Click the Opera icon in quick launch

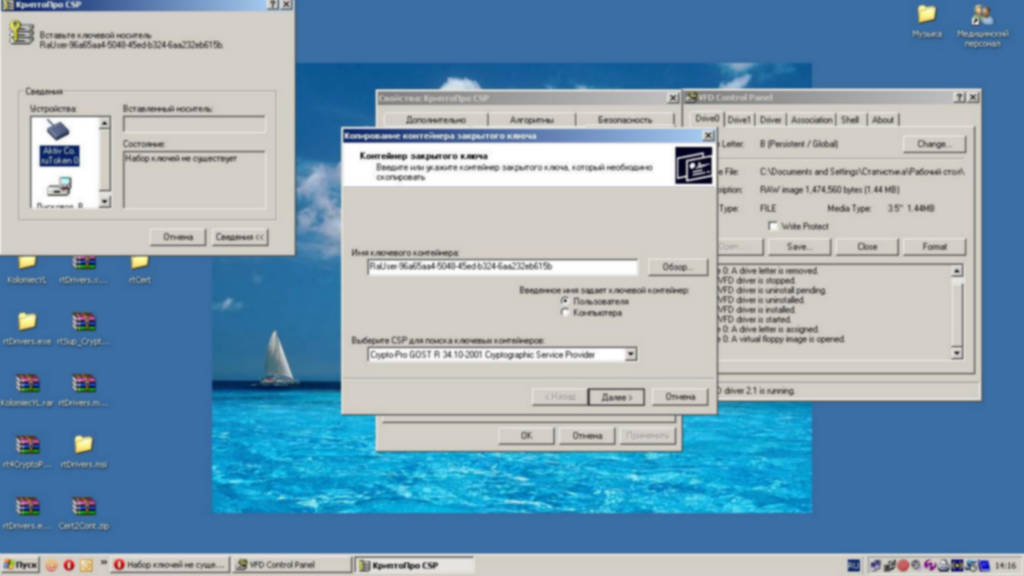point(69,565)
